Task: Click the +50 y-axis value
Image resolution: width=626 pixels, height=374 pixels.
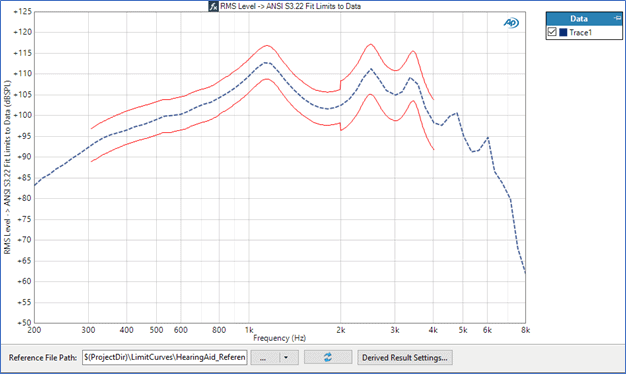Action: click(x=24, y=323)
